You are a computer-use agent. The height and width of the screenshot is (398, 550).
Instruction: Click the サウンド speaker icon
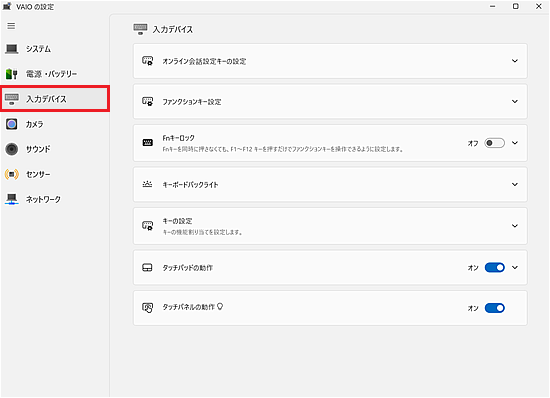pos(12,149)
